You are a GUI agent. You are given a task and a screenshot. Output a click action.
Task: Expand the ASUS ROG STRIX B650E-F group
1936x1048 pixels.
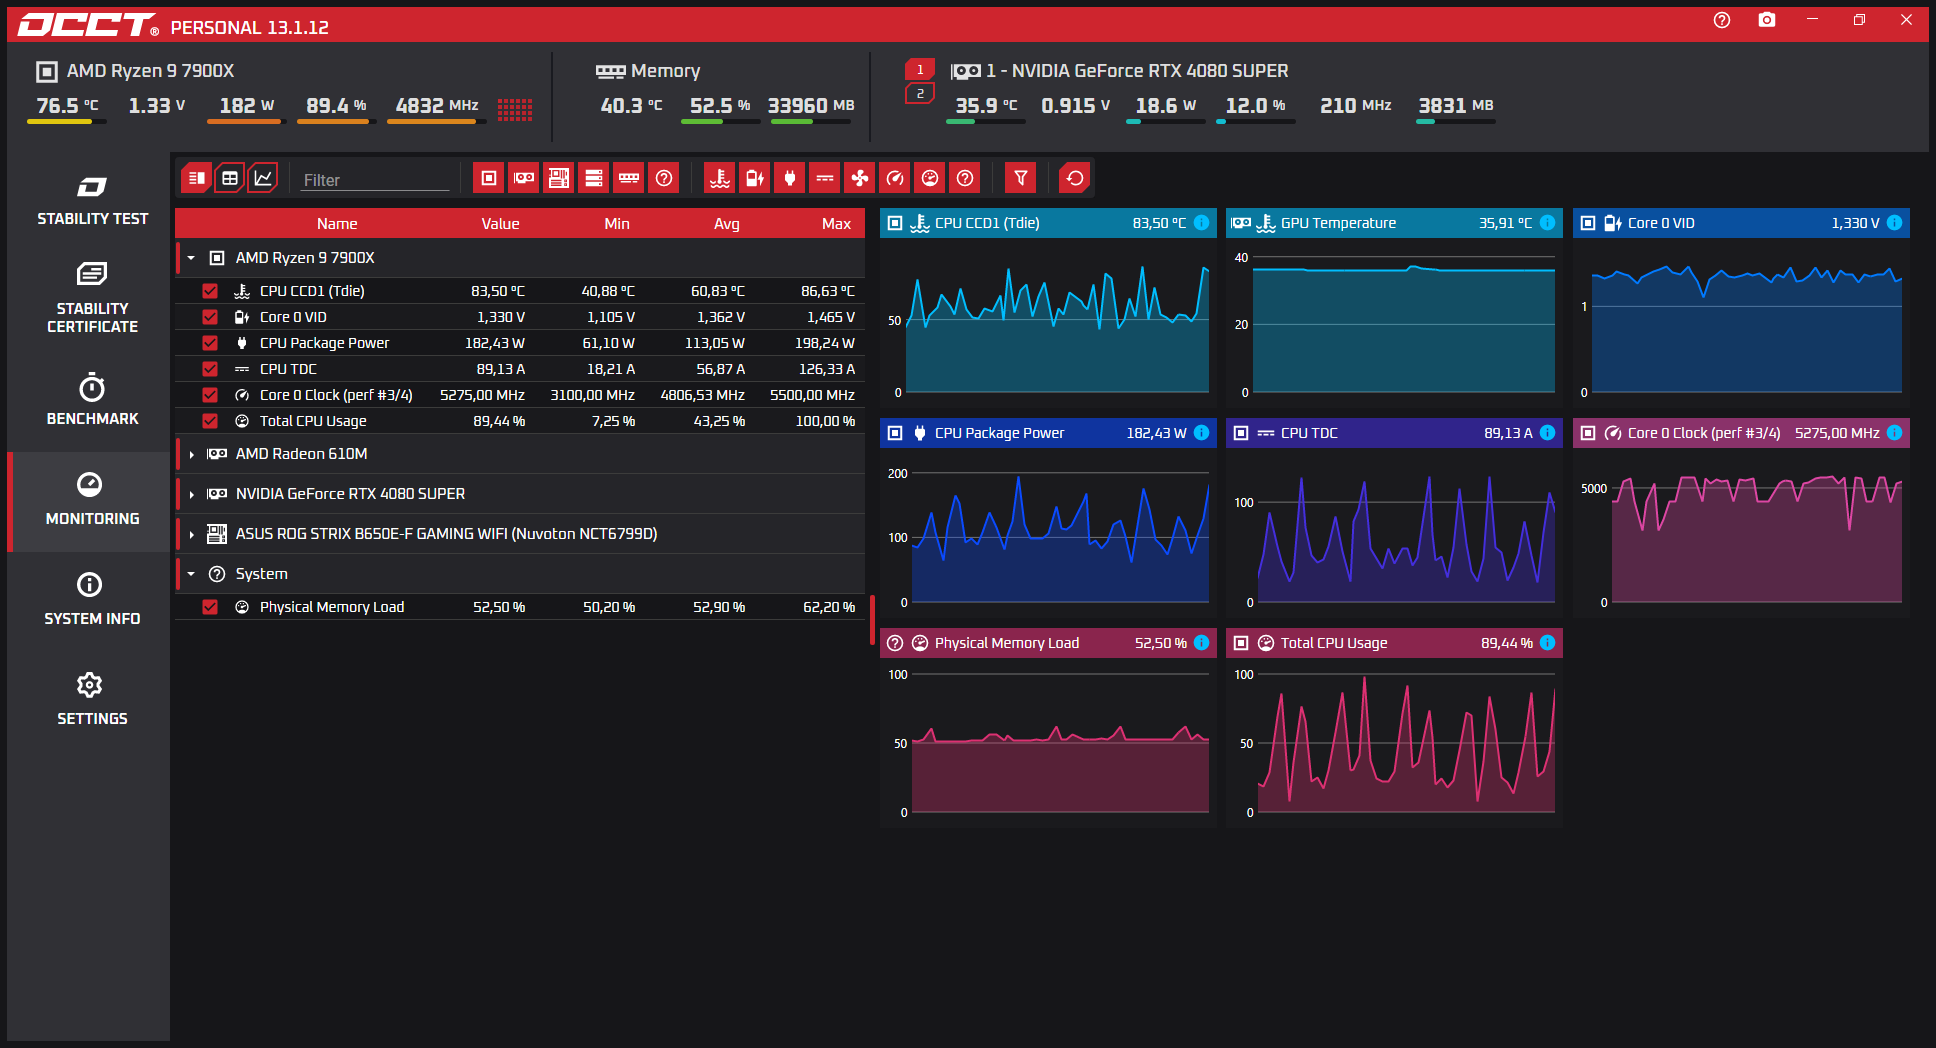click(191, 534)
